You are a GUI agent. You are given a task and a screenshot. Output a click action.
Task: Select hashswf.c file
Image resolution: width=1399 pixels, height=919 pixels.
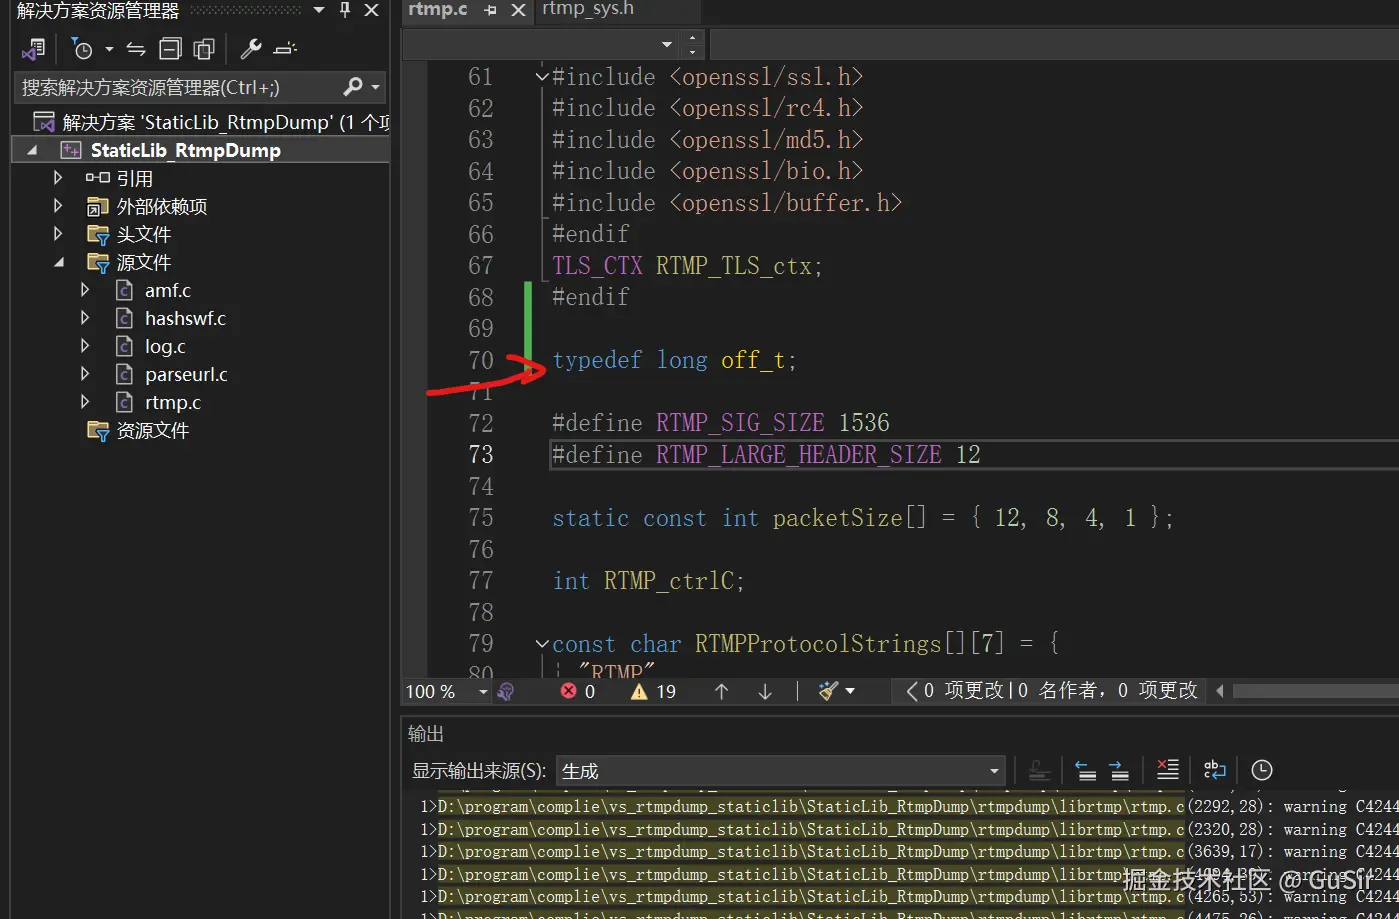click(x=185, y=318)
